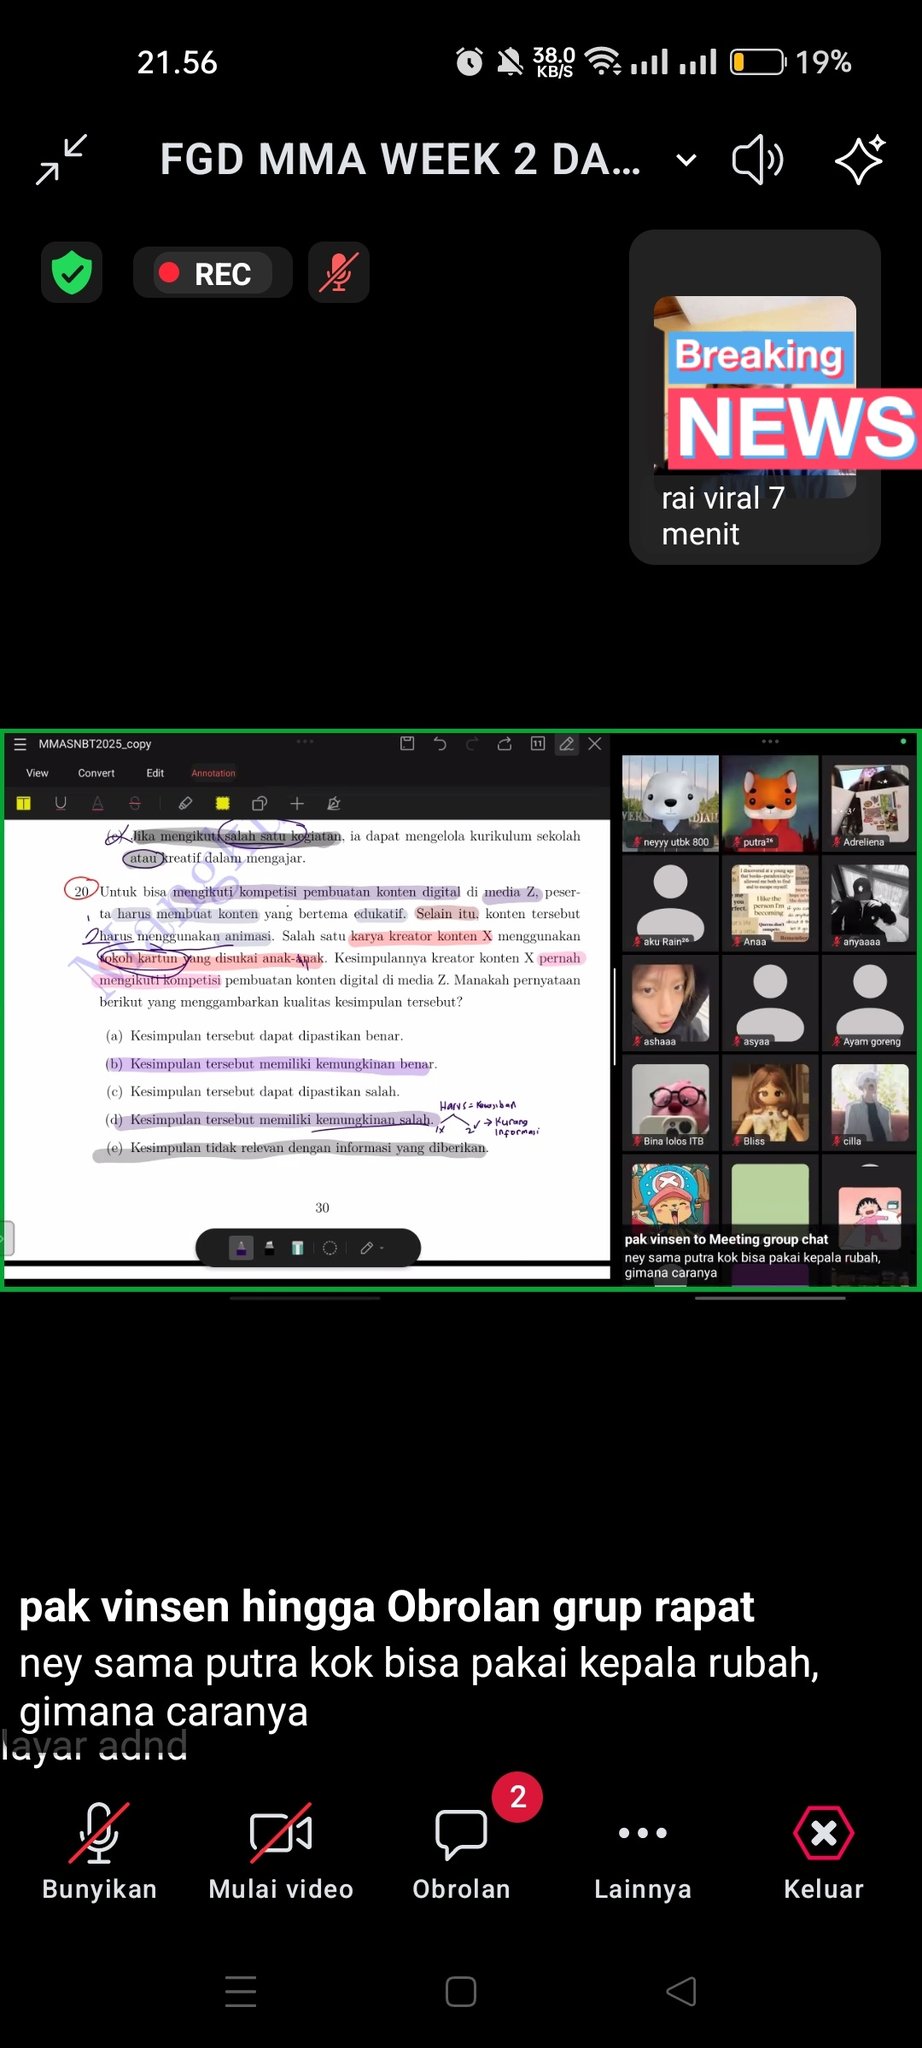Select the teal highlighter in floating toolbar
Screen dimensions: 922x2048
297,1247
